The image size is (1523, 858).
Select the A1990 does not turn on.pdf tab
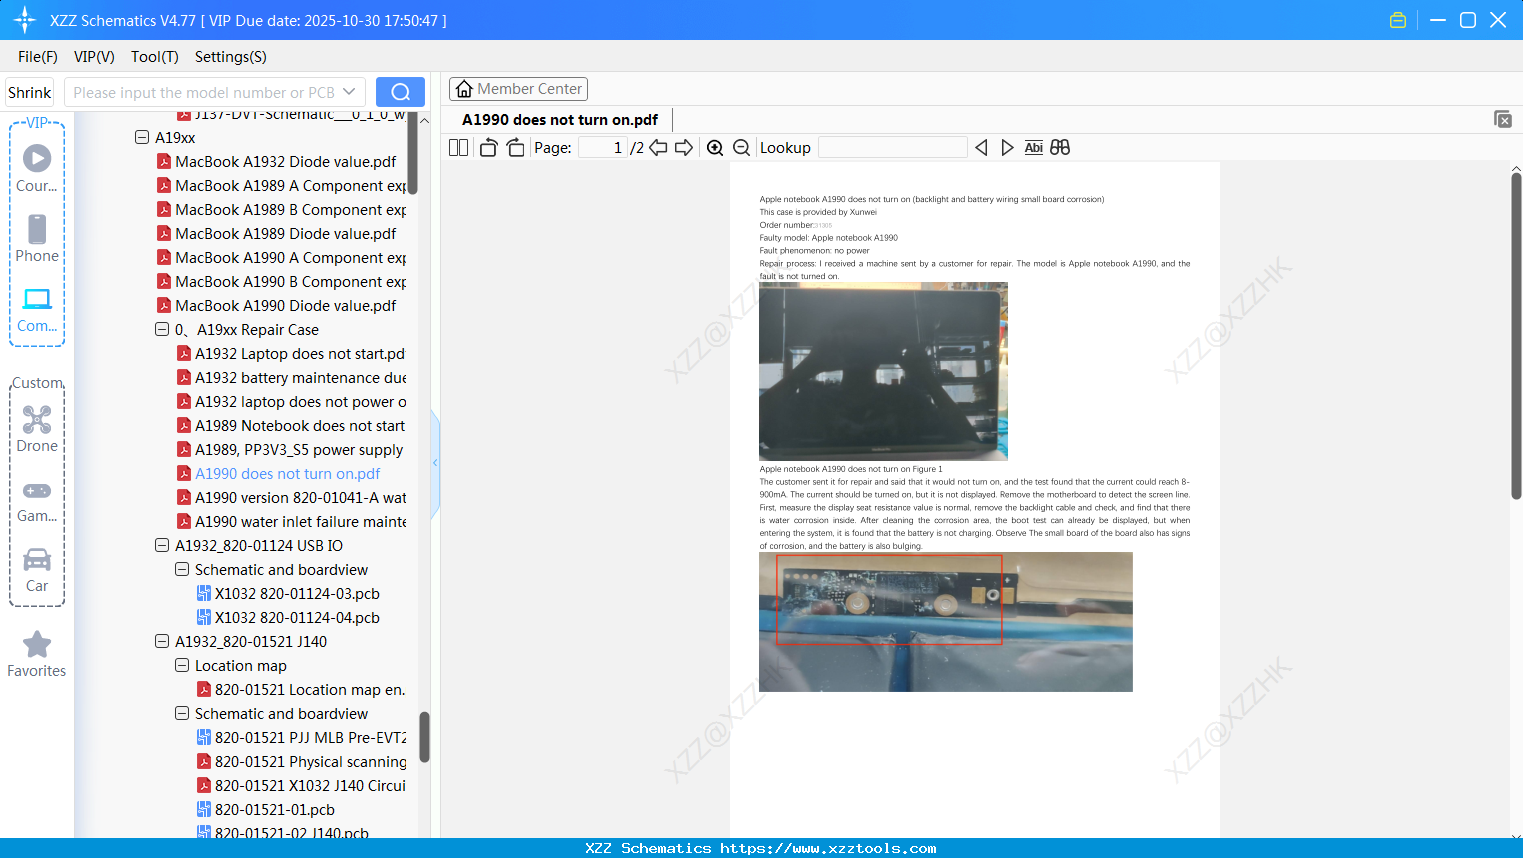point(560,120)
